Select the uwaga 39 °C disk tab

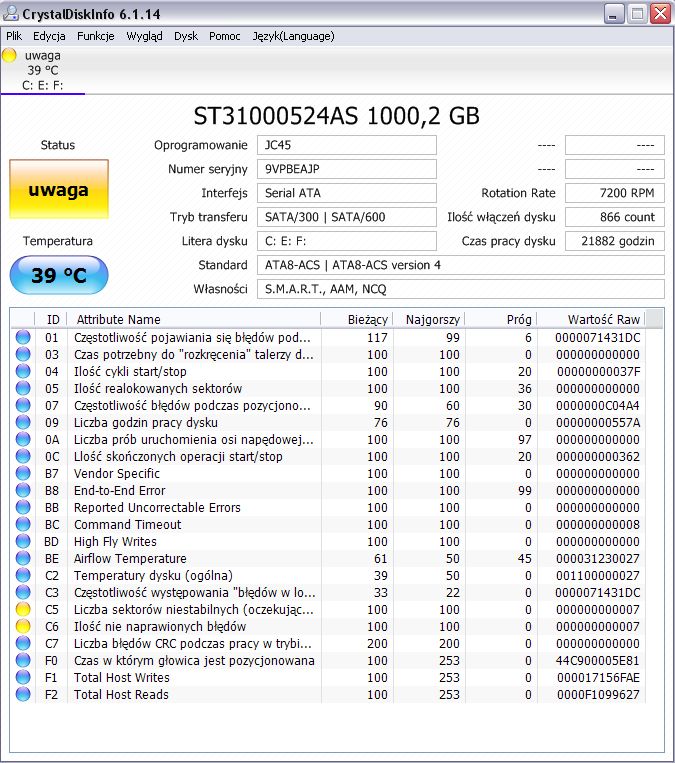(x=43, y=70)
